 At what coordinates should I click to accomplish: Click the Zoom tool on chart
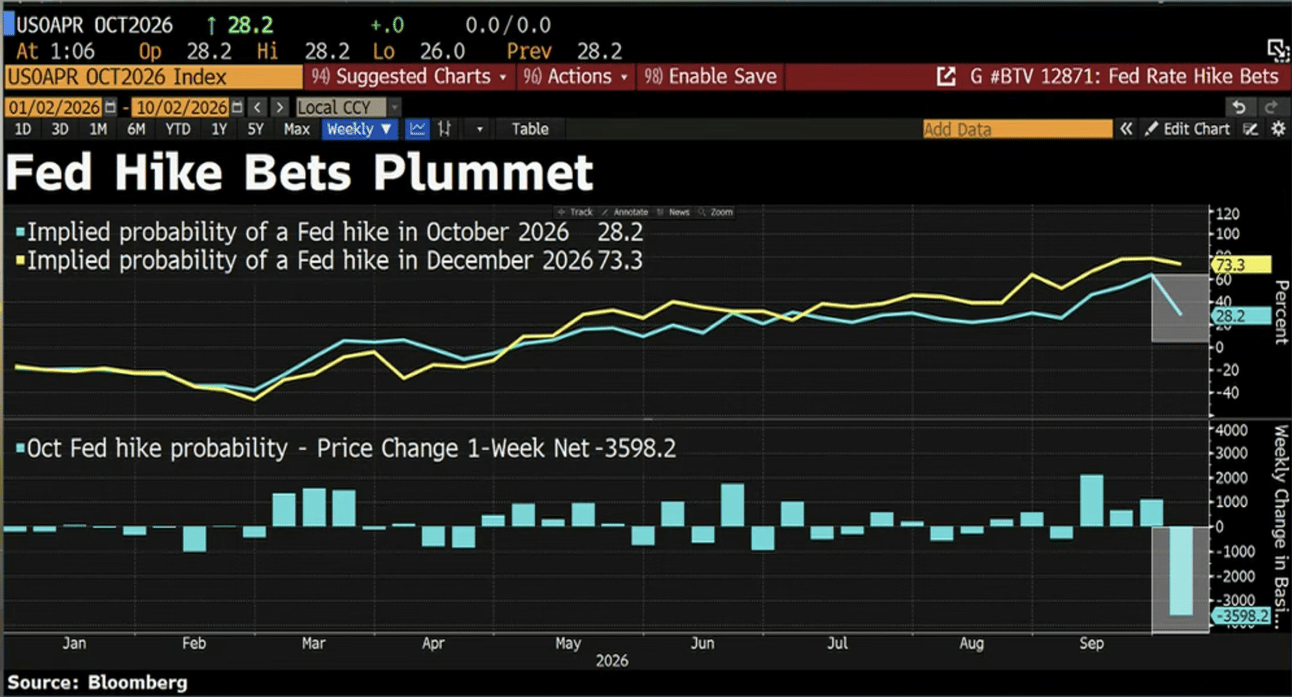coord(716,212)
